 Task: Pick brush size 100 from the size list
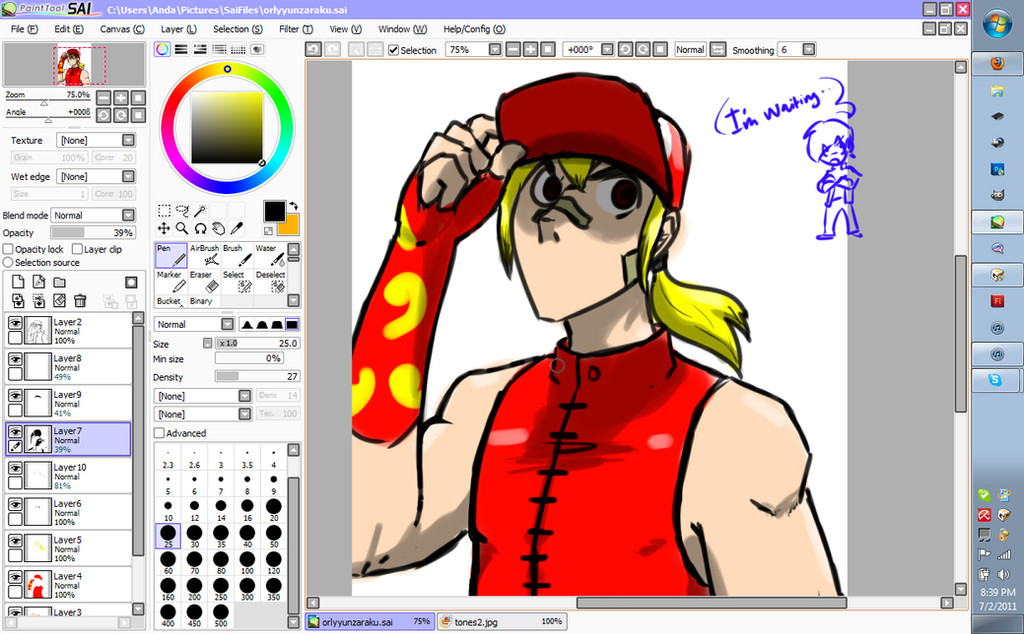tap(248, 563)
